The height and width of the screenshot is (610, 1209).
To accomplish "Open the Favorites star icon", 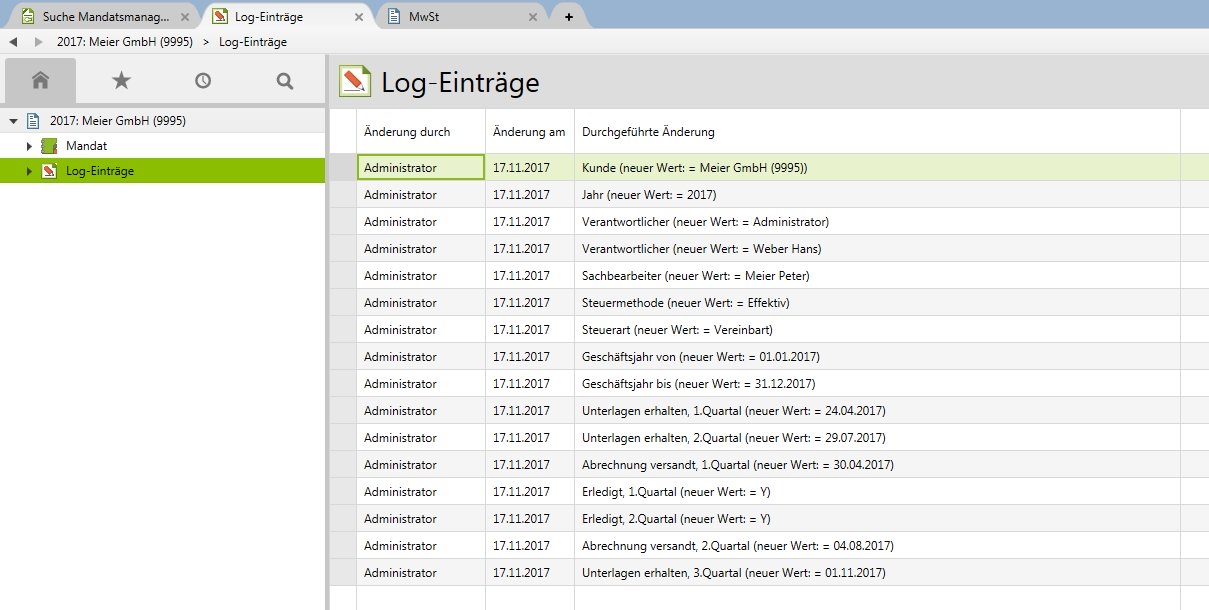I will [x=121, y=79].
